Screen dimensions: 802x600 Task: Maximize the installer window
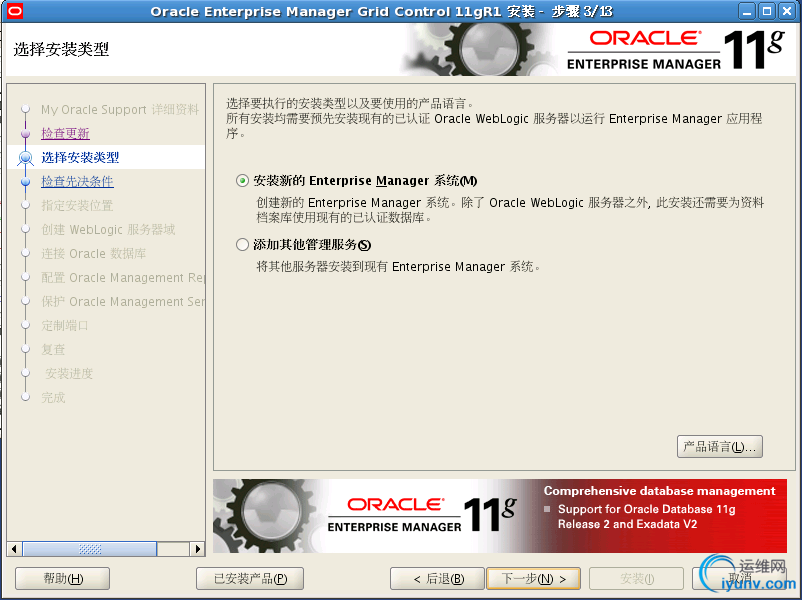pyautogui.click(x=767, y=11)
